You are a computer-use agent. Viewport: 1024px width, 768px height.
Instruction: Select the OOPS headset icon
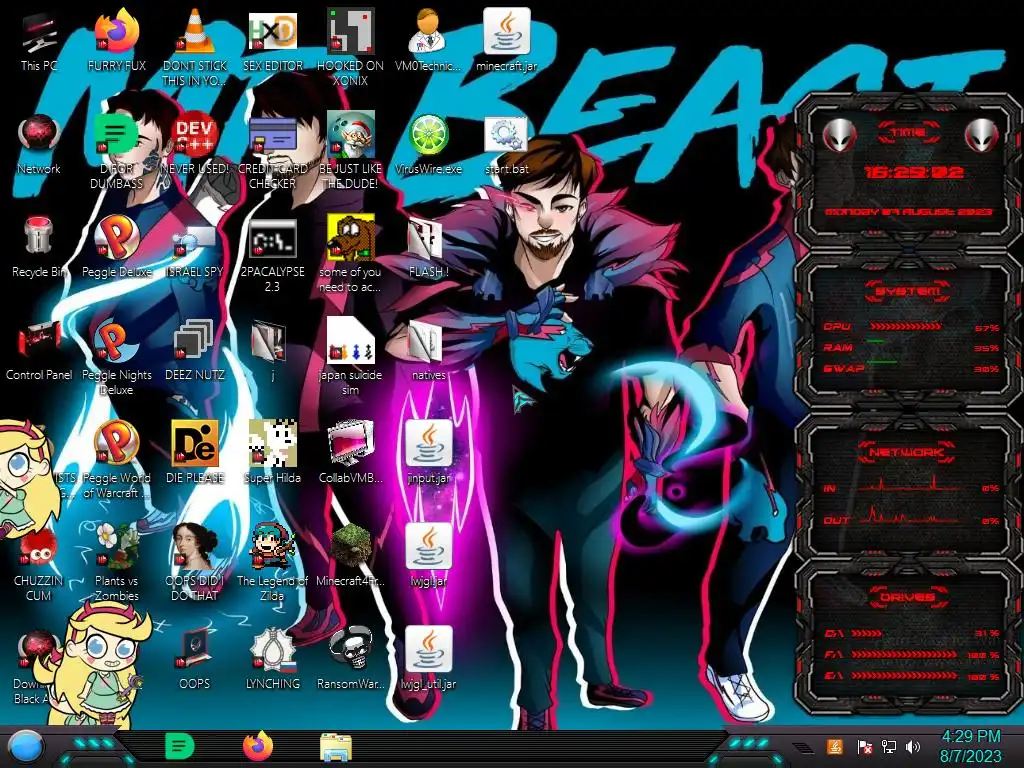tap(195, 650)
